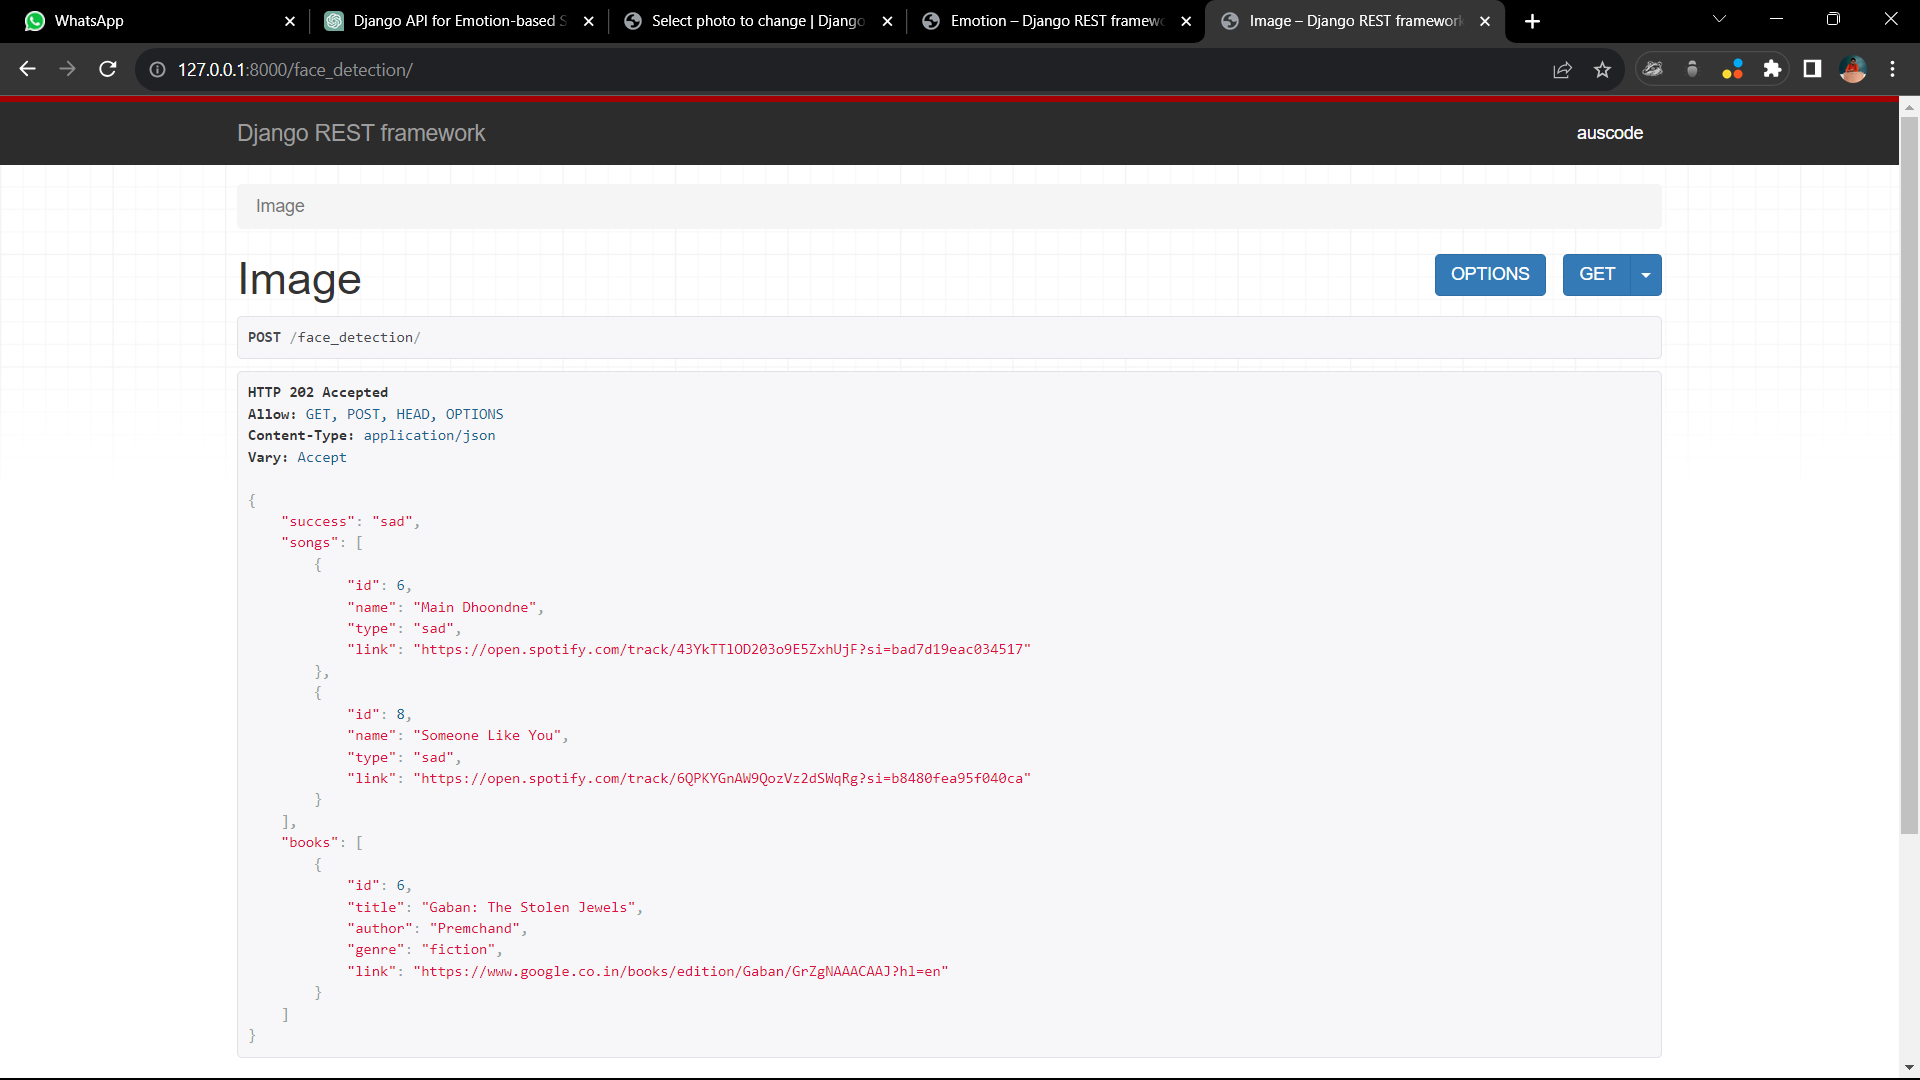Image resolution: width=1920 pixels, height=1080 pixels.
Task: Click the profile avatar icon
Action: pos(1852,69)
